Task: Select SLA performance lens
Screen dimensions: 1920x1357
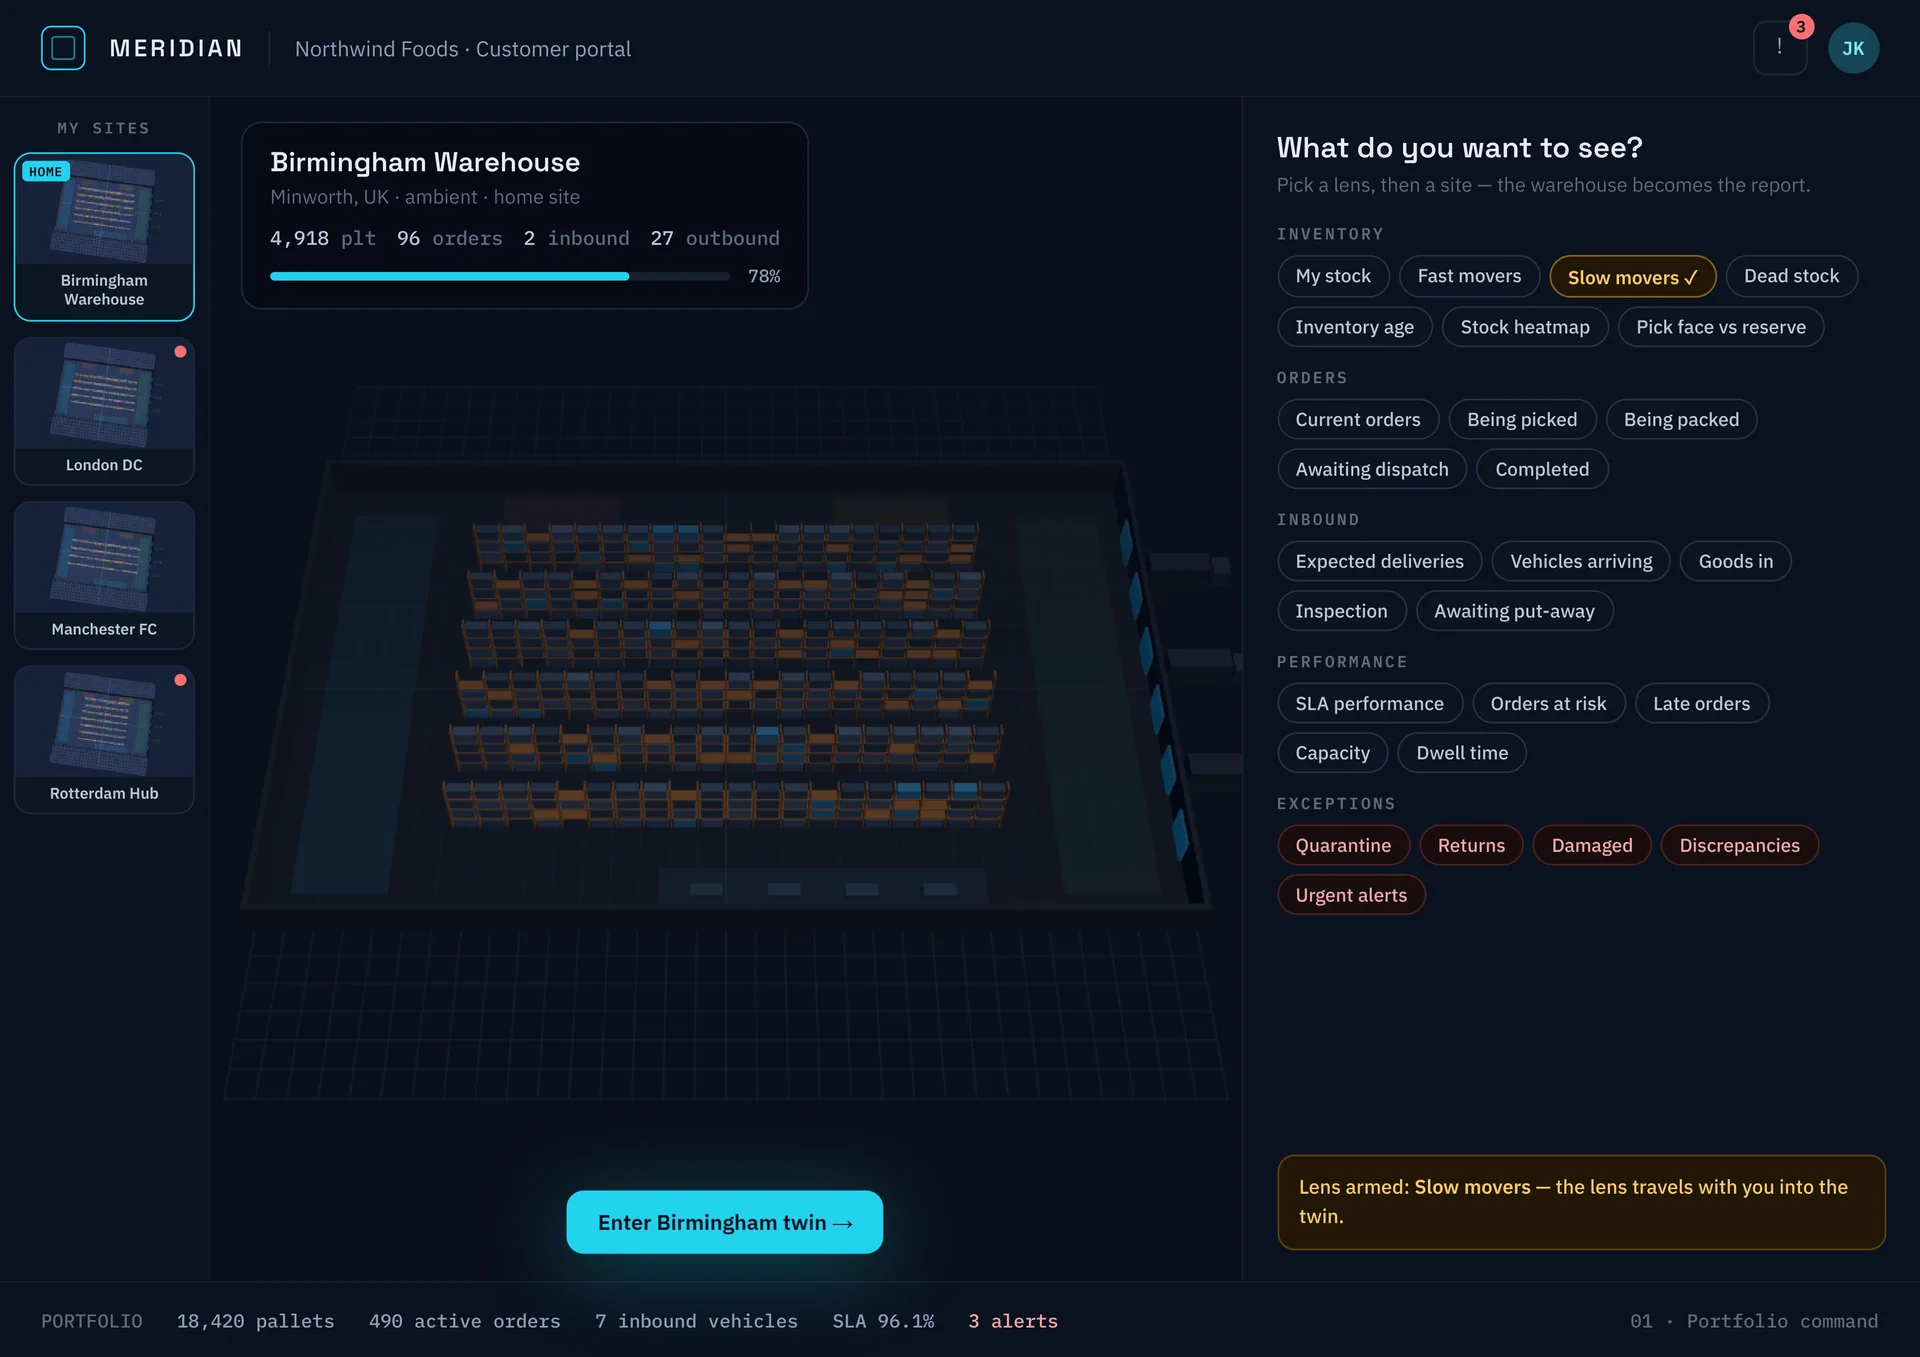Action: tap(1369, 703)
